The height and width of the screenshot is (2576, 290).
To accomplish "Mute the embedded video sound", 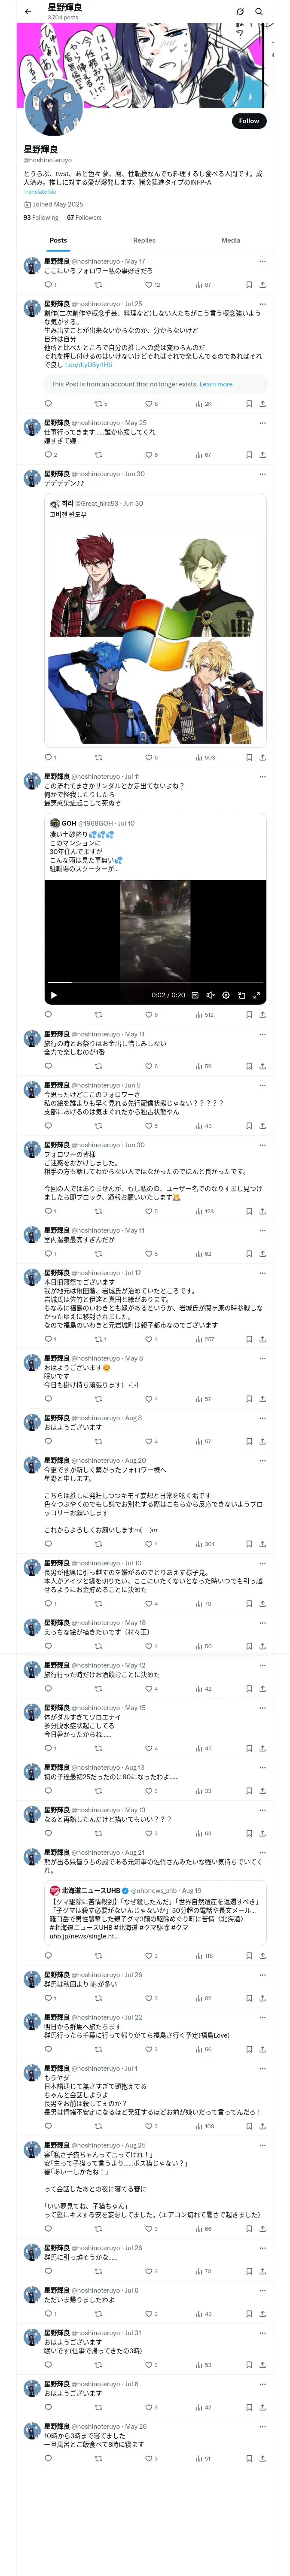I will point(210,995).
